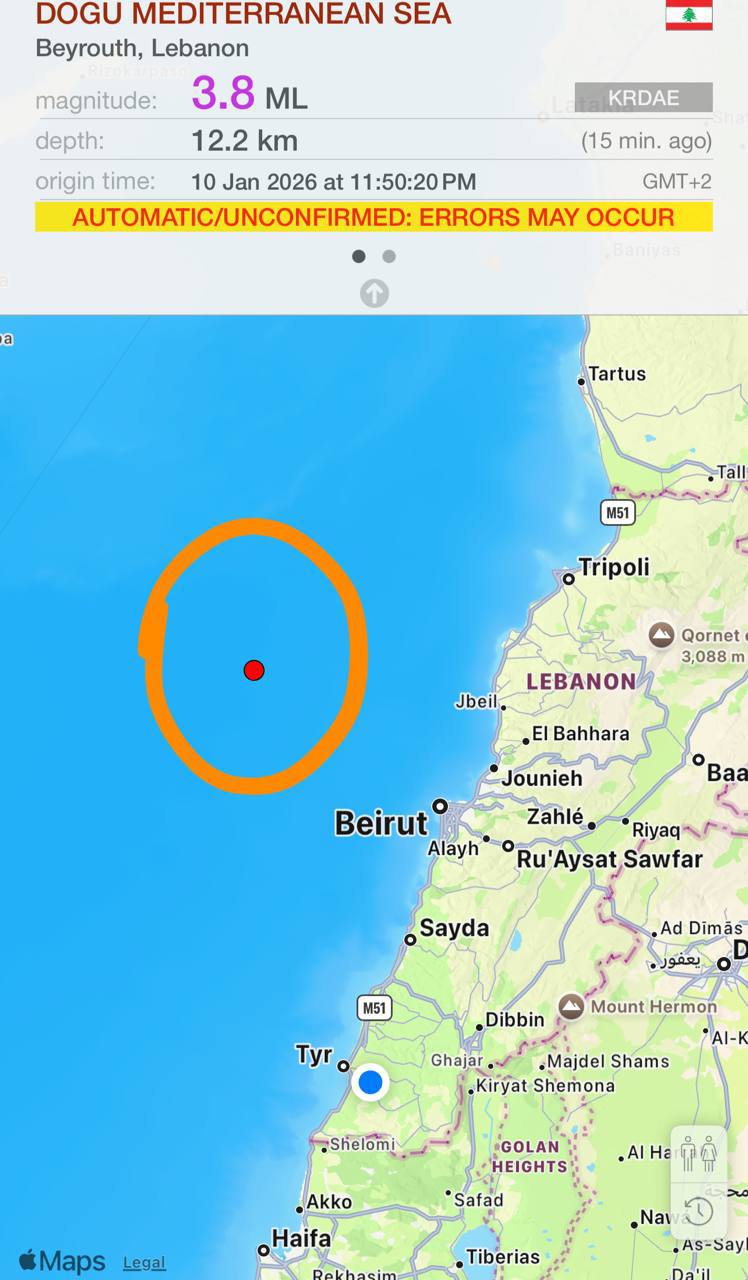The height and width of the screenshot is (1280, 748).
Task: Tap the M51 road shield near Tartus
Action: point(618,513)
